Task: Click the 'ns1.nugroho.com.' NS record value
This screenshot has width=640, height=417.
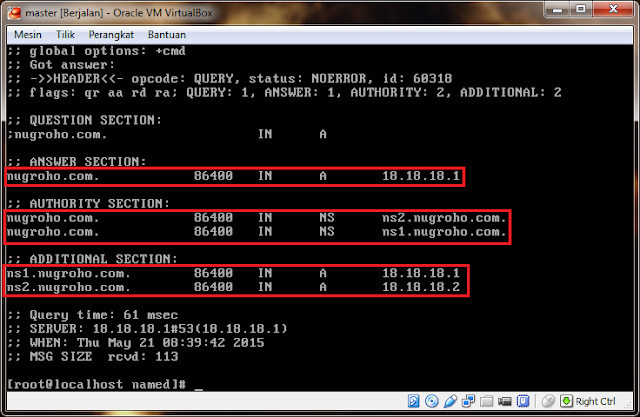Action: [x=444, y=232]
